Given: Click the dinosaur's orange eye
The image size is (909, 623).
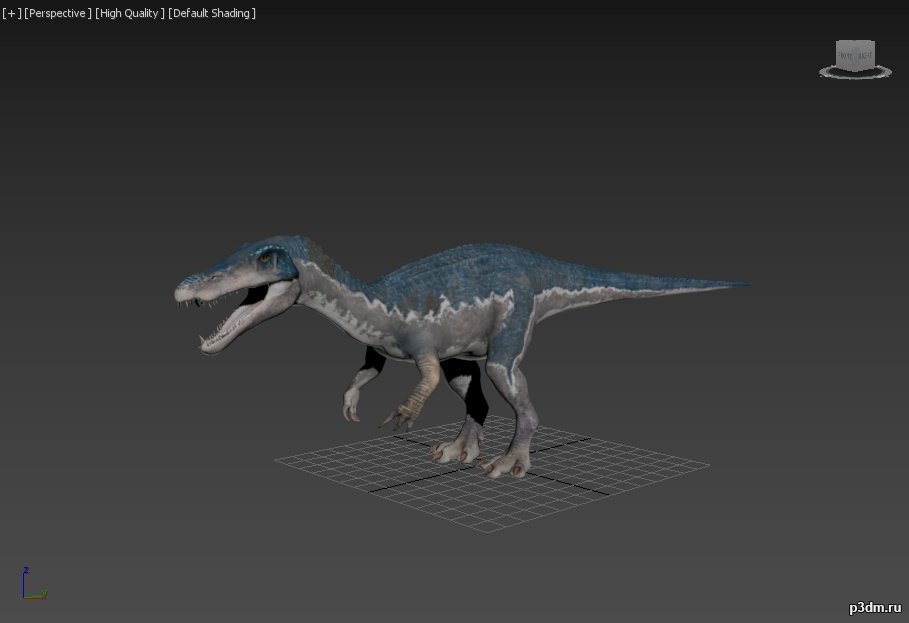Looking at the screenshot, I should pyautogui.click(x=266, y=258).
